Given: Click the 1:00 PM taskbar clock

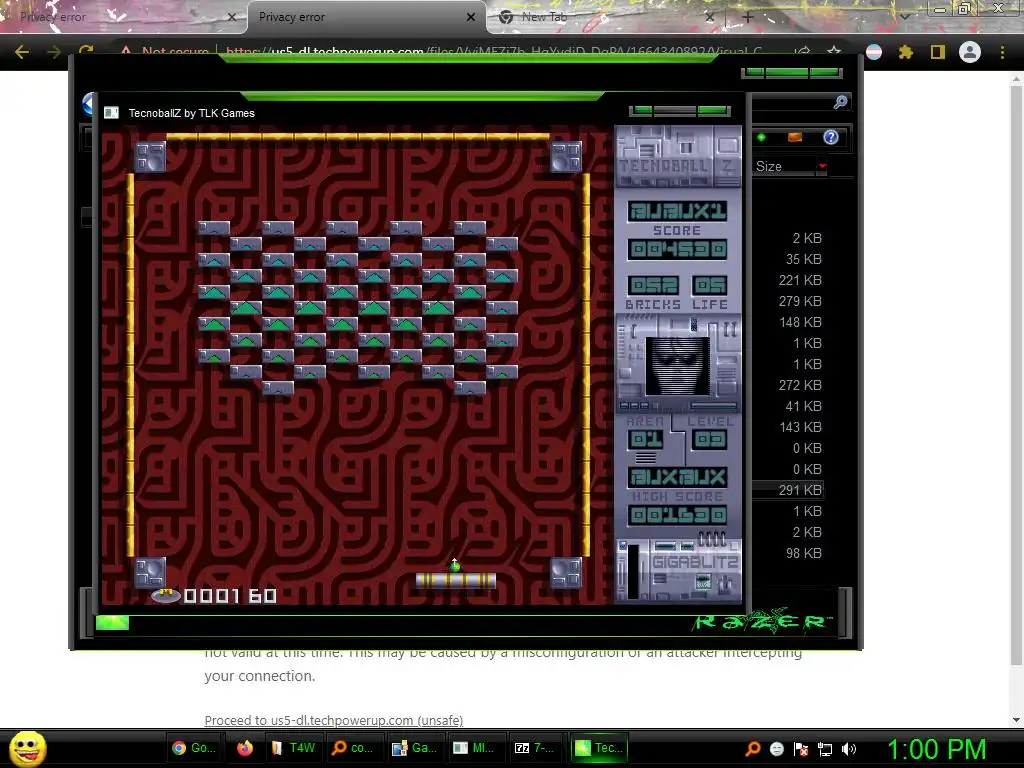Looking at the screenshot, I should click(936, 749).
